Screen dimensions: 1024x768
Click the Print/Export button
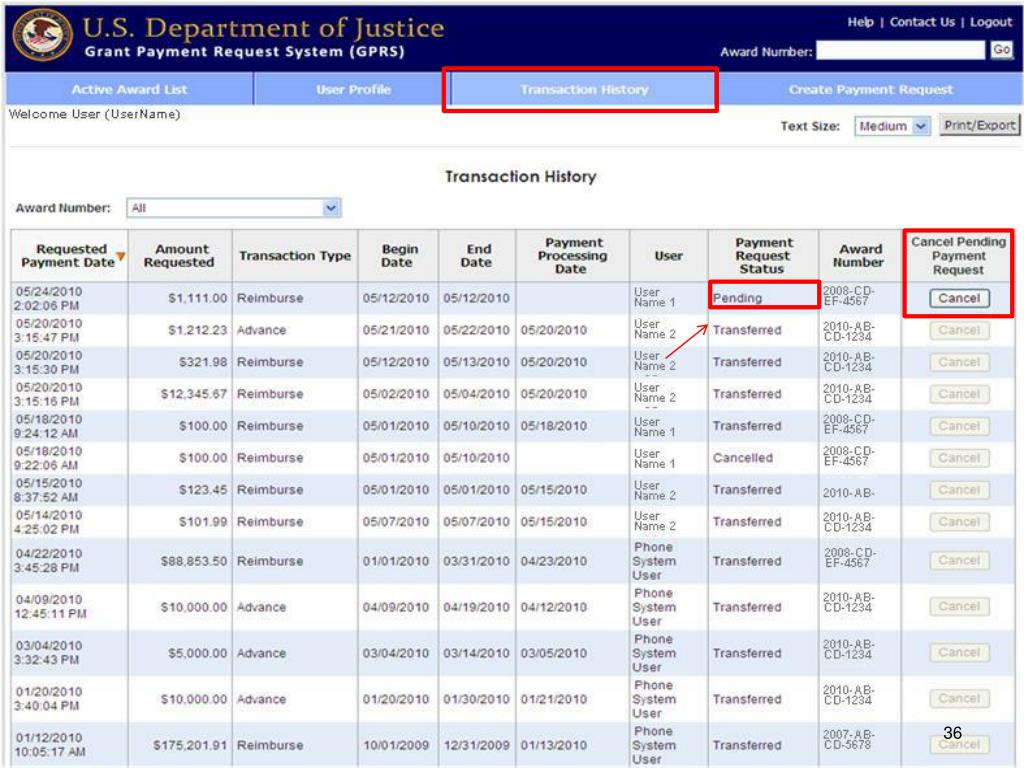click(979, 126)
